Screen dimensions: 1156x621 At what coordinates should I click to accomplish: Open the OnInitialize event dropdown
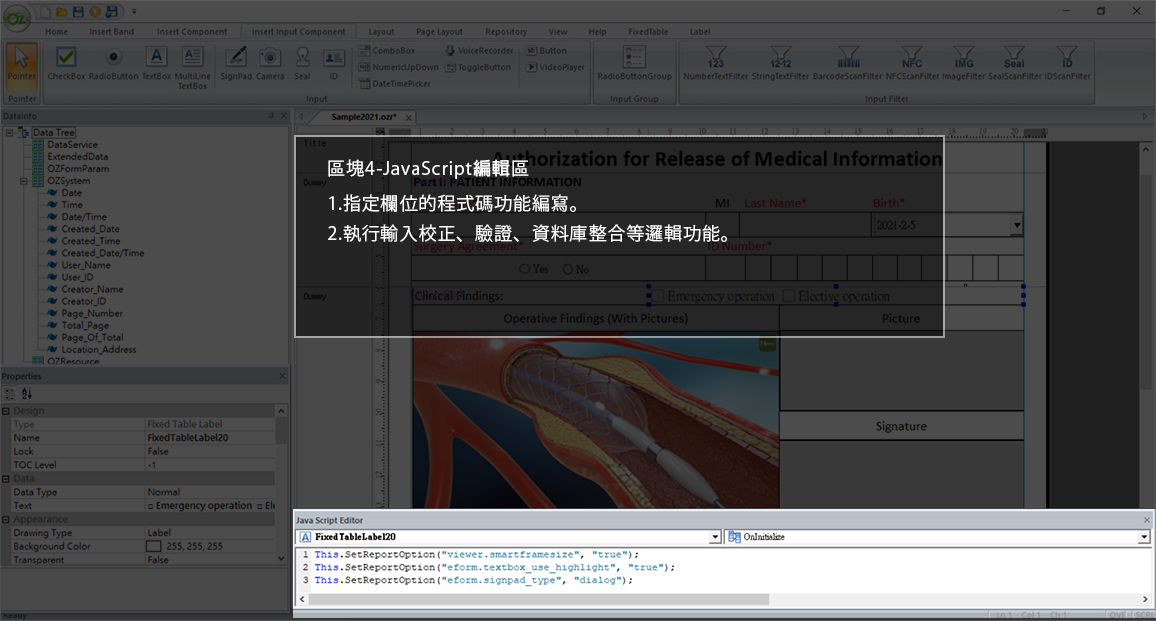(1142, 536)
